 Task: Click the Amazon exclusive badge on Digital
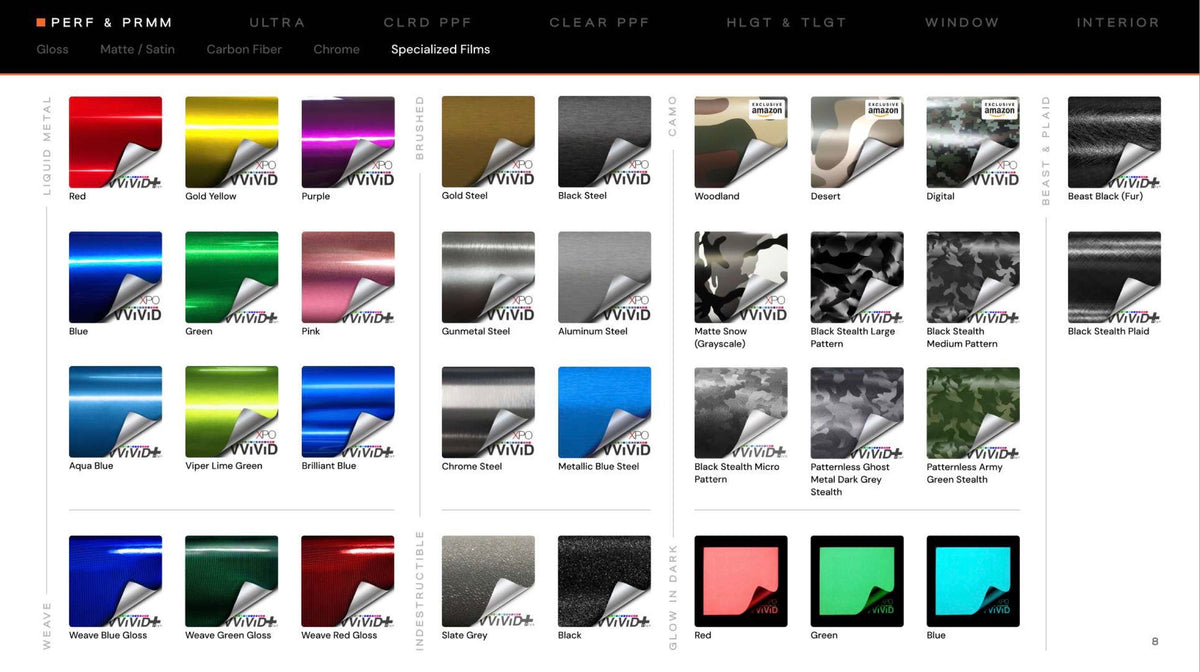999,109
